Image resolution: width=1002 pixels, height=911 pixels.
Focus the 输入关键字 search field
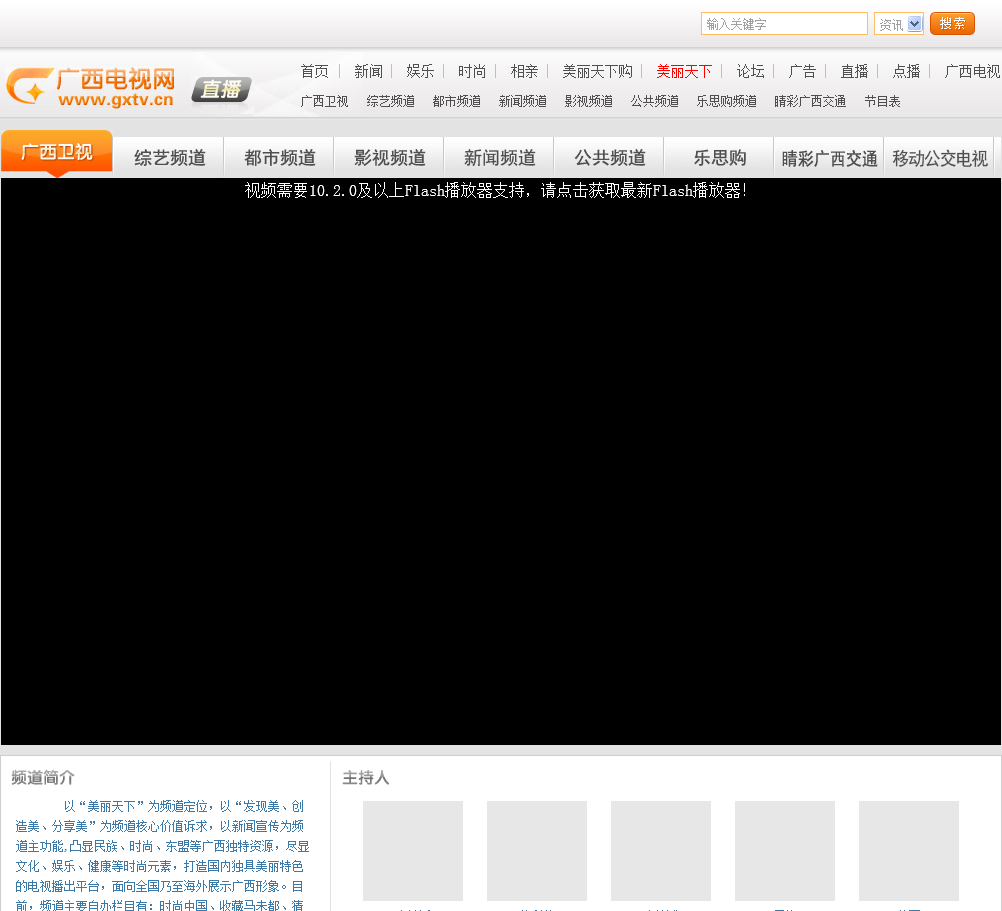click(x=784, y=24)
